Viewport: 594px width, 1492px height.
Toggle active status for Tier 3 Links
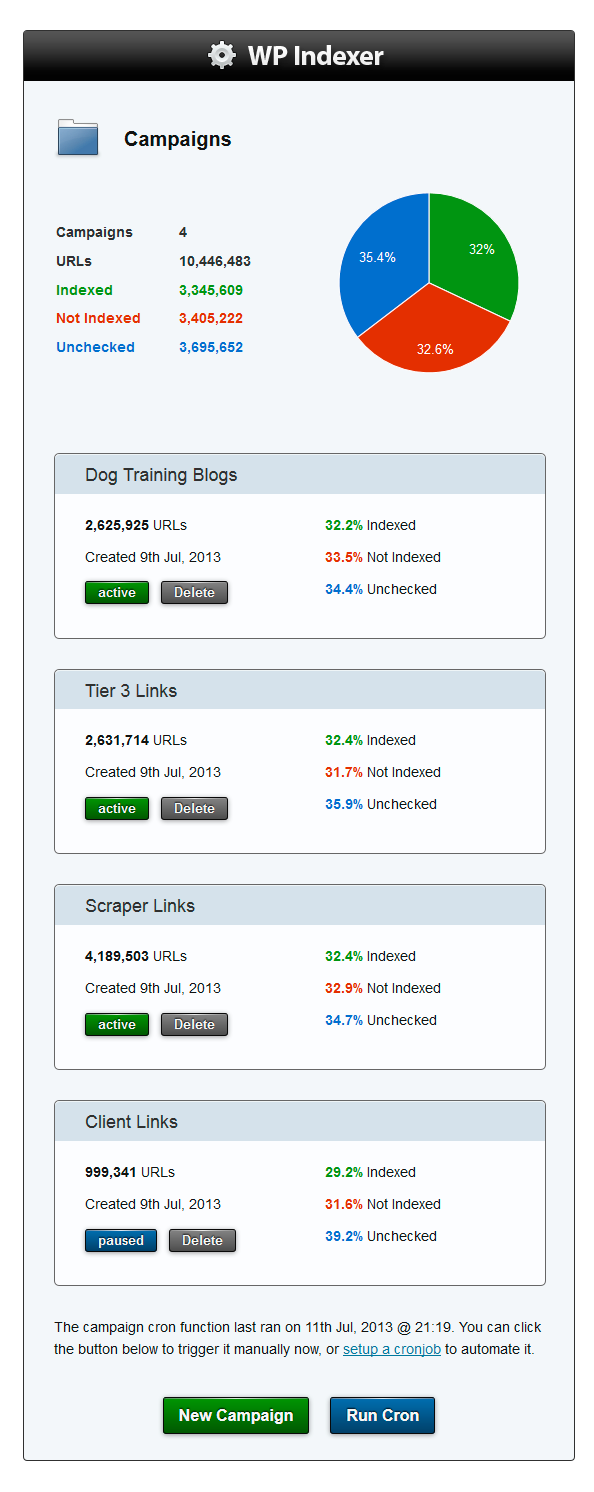click(x=117, y=808)
